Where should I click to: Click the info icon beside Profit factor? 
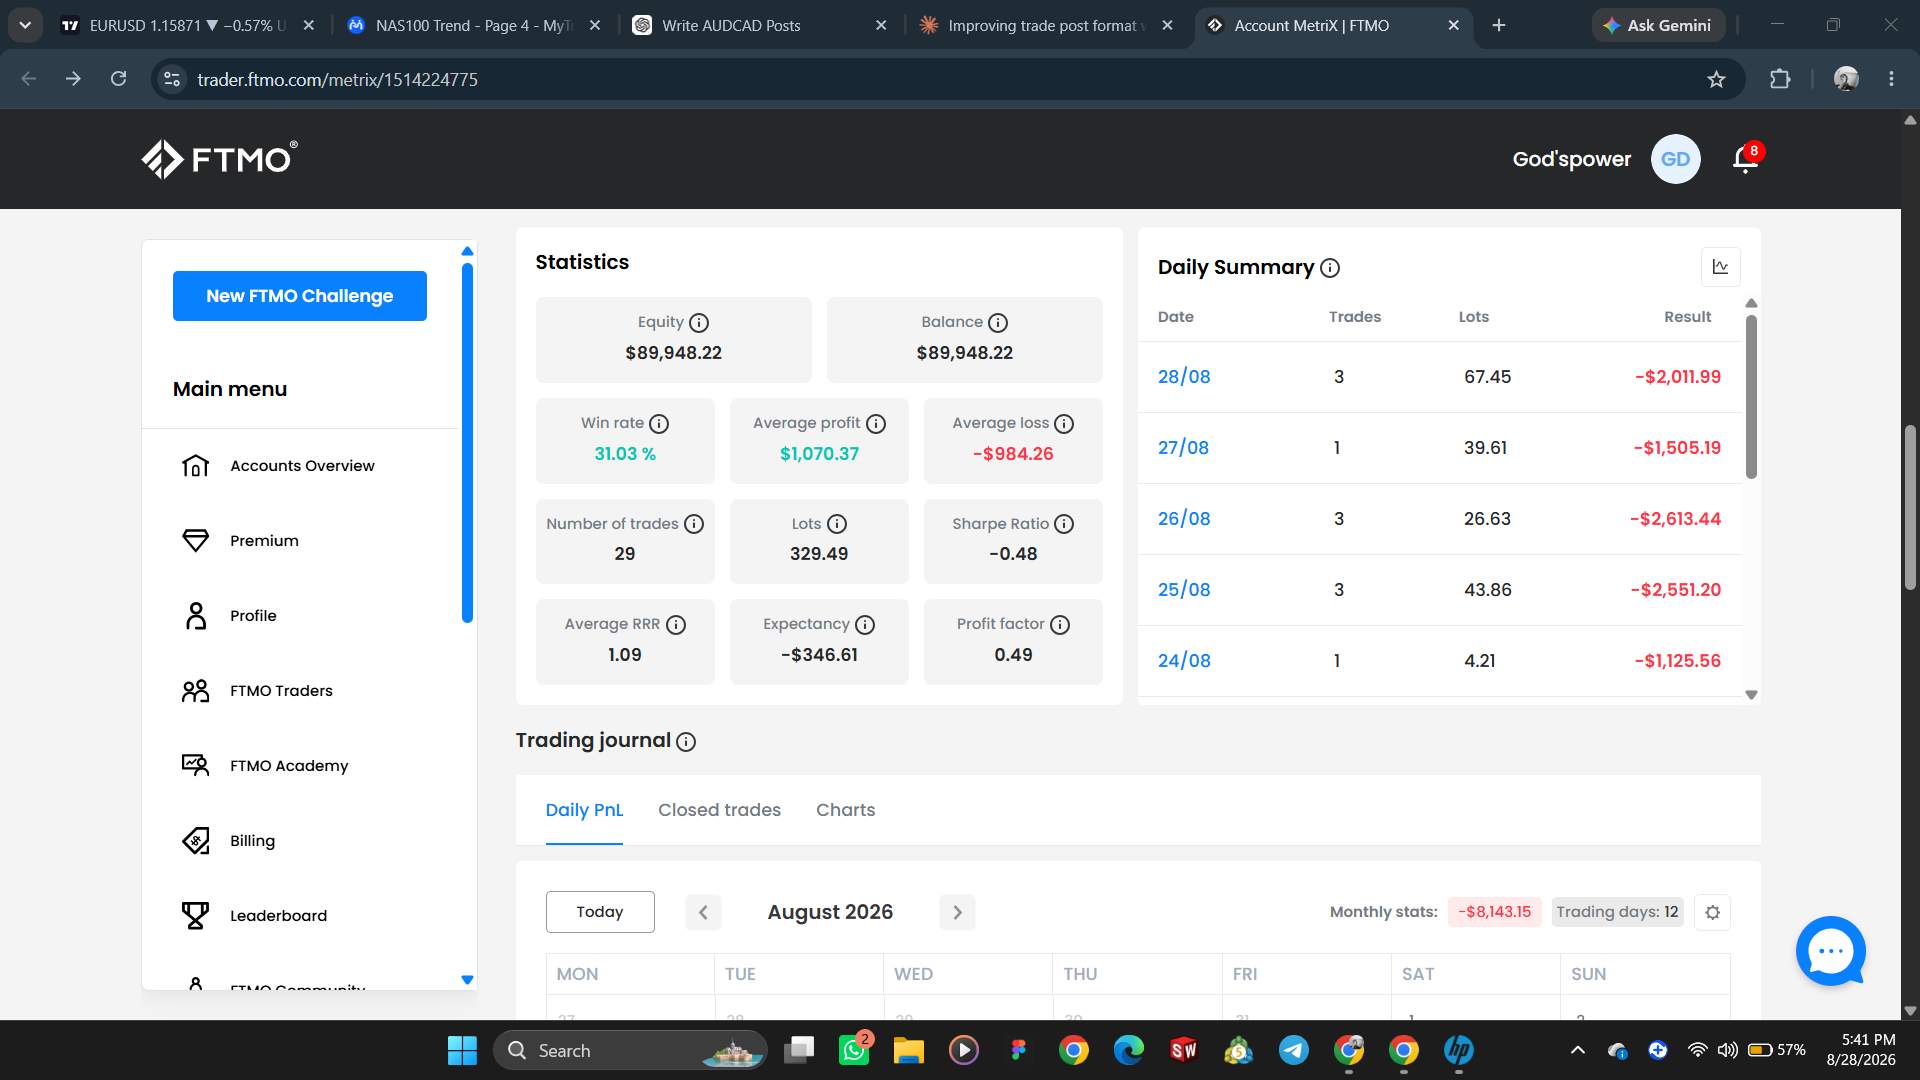(1060, 625)
